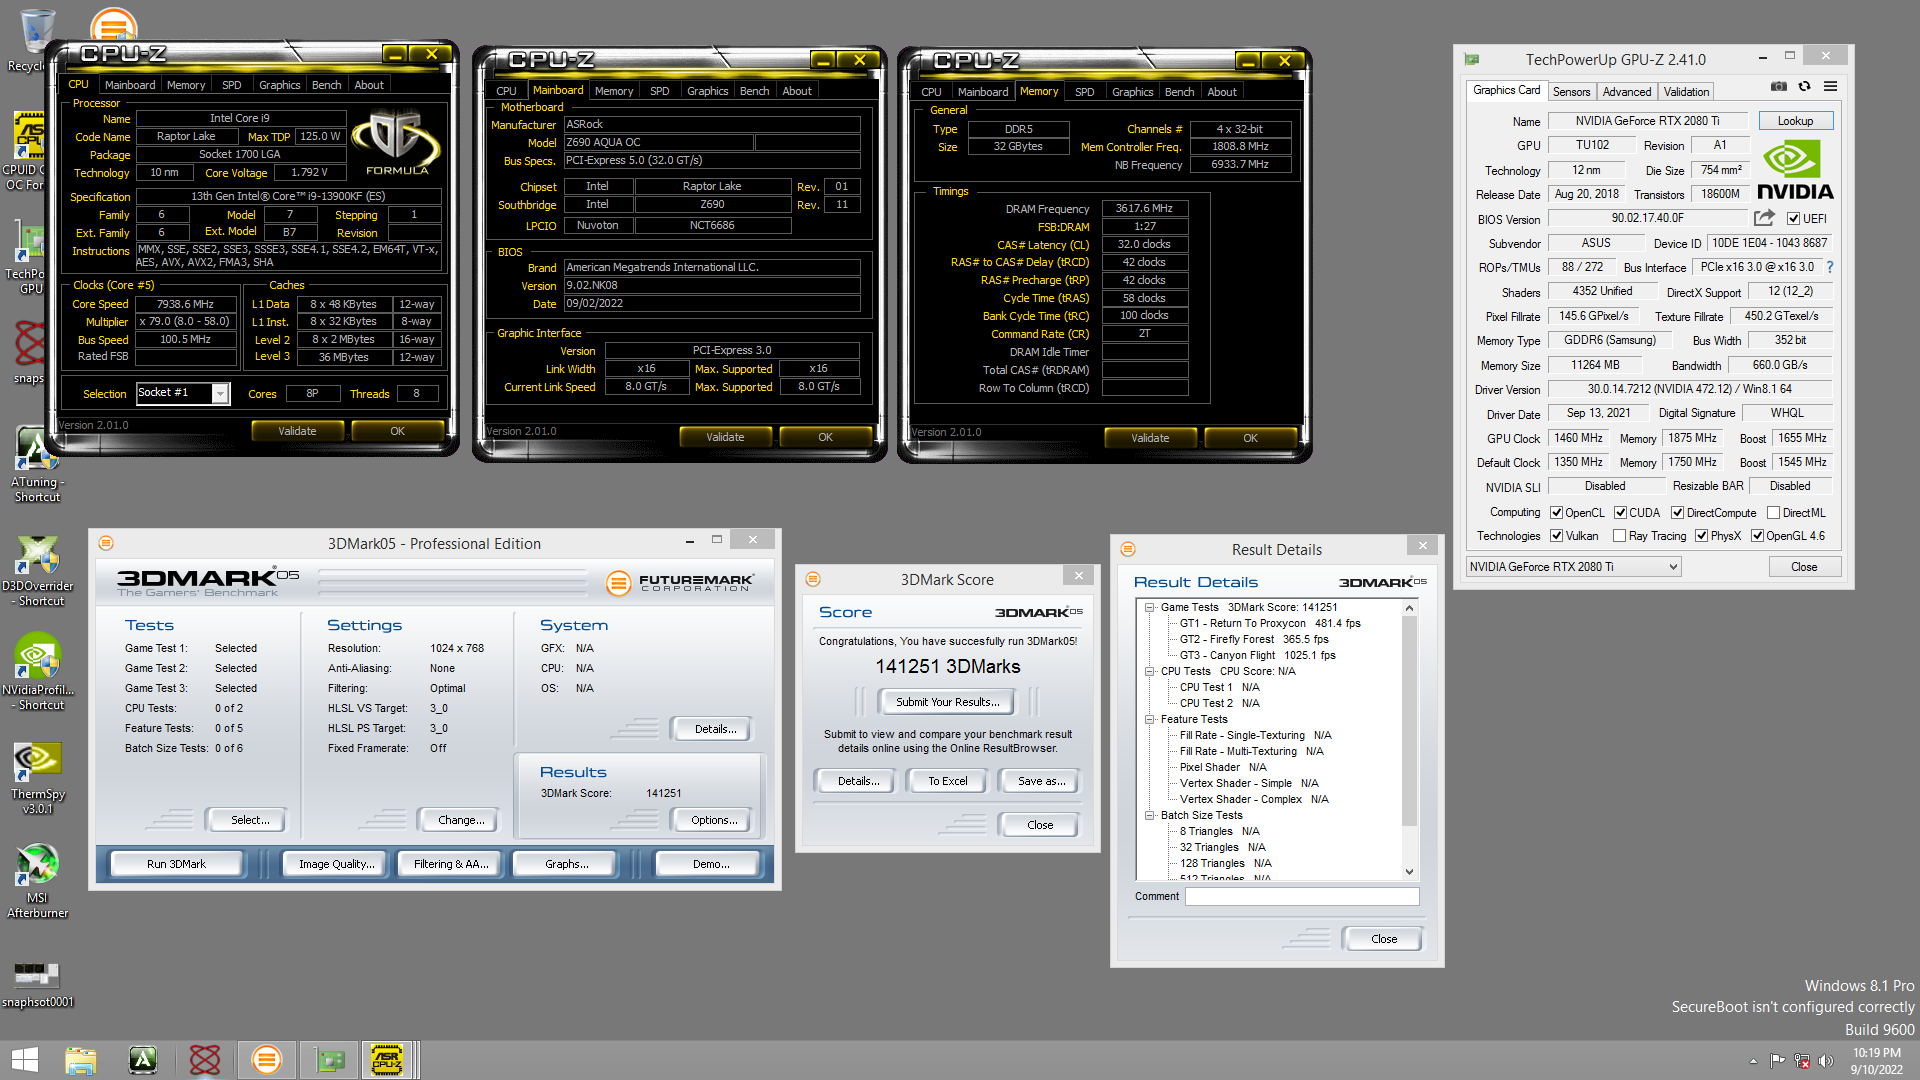This screenshot has height=1080, width=1920.
Task: Click the GPU-Z title bar app icon
Action: point(1471,59)
